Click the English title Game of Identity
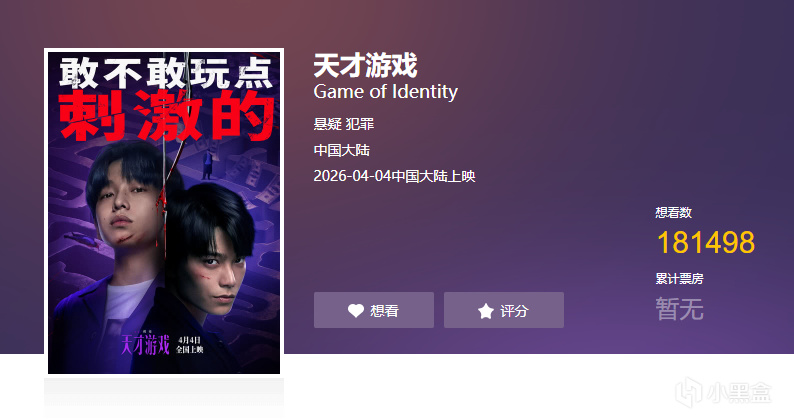The width and height of the screenshot is (794, 419). (x=385, y=92)
